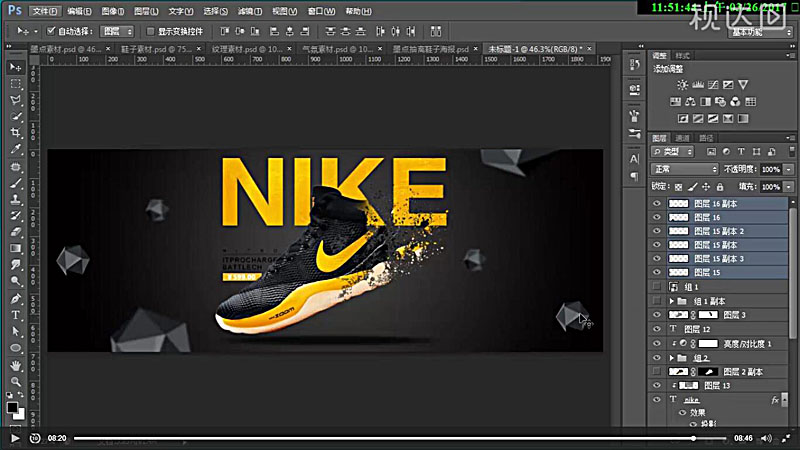Switch to the 样式 (Styles) tab
The width and height of the screenshot is (800, 450).
point(682,56)
